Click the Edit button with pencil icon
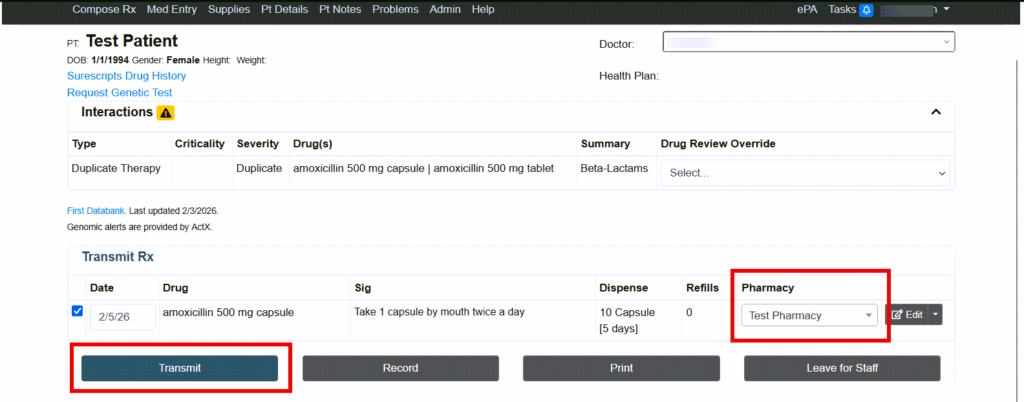Screen dimensions: 1024x402 point(906,315)
